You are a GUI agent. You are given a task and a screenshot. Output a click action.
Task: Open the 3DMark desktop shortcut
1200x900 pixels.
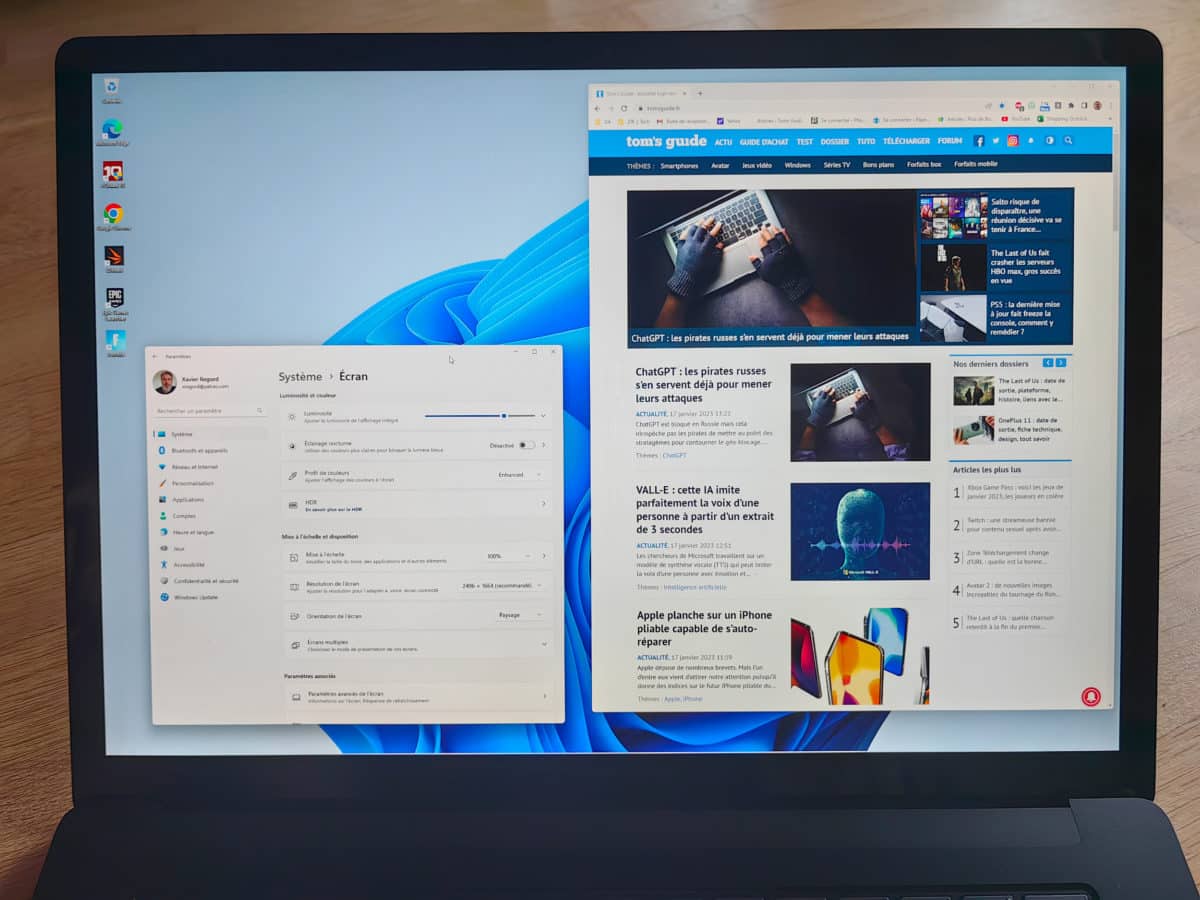(114, 258)
